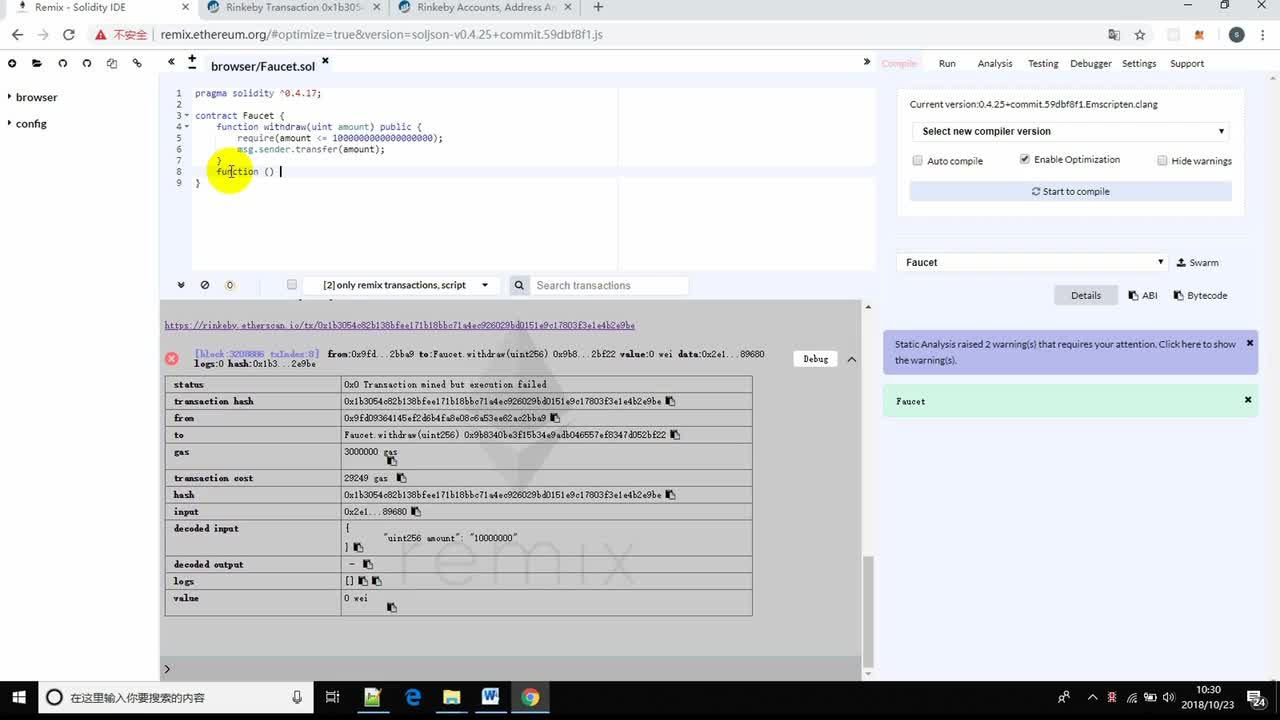
Task: Copy the gas value
Action: point(392,461)
